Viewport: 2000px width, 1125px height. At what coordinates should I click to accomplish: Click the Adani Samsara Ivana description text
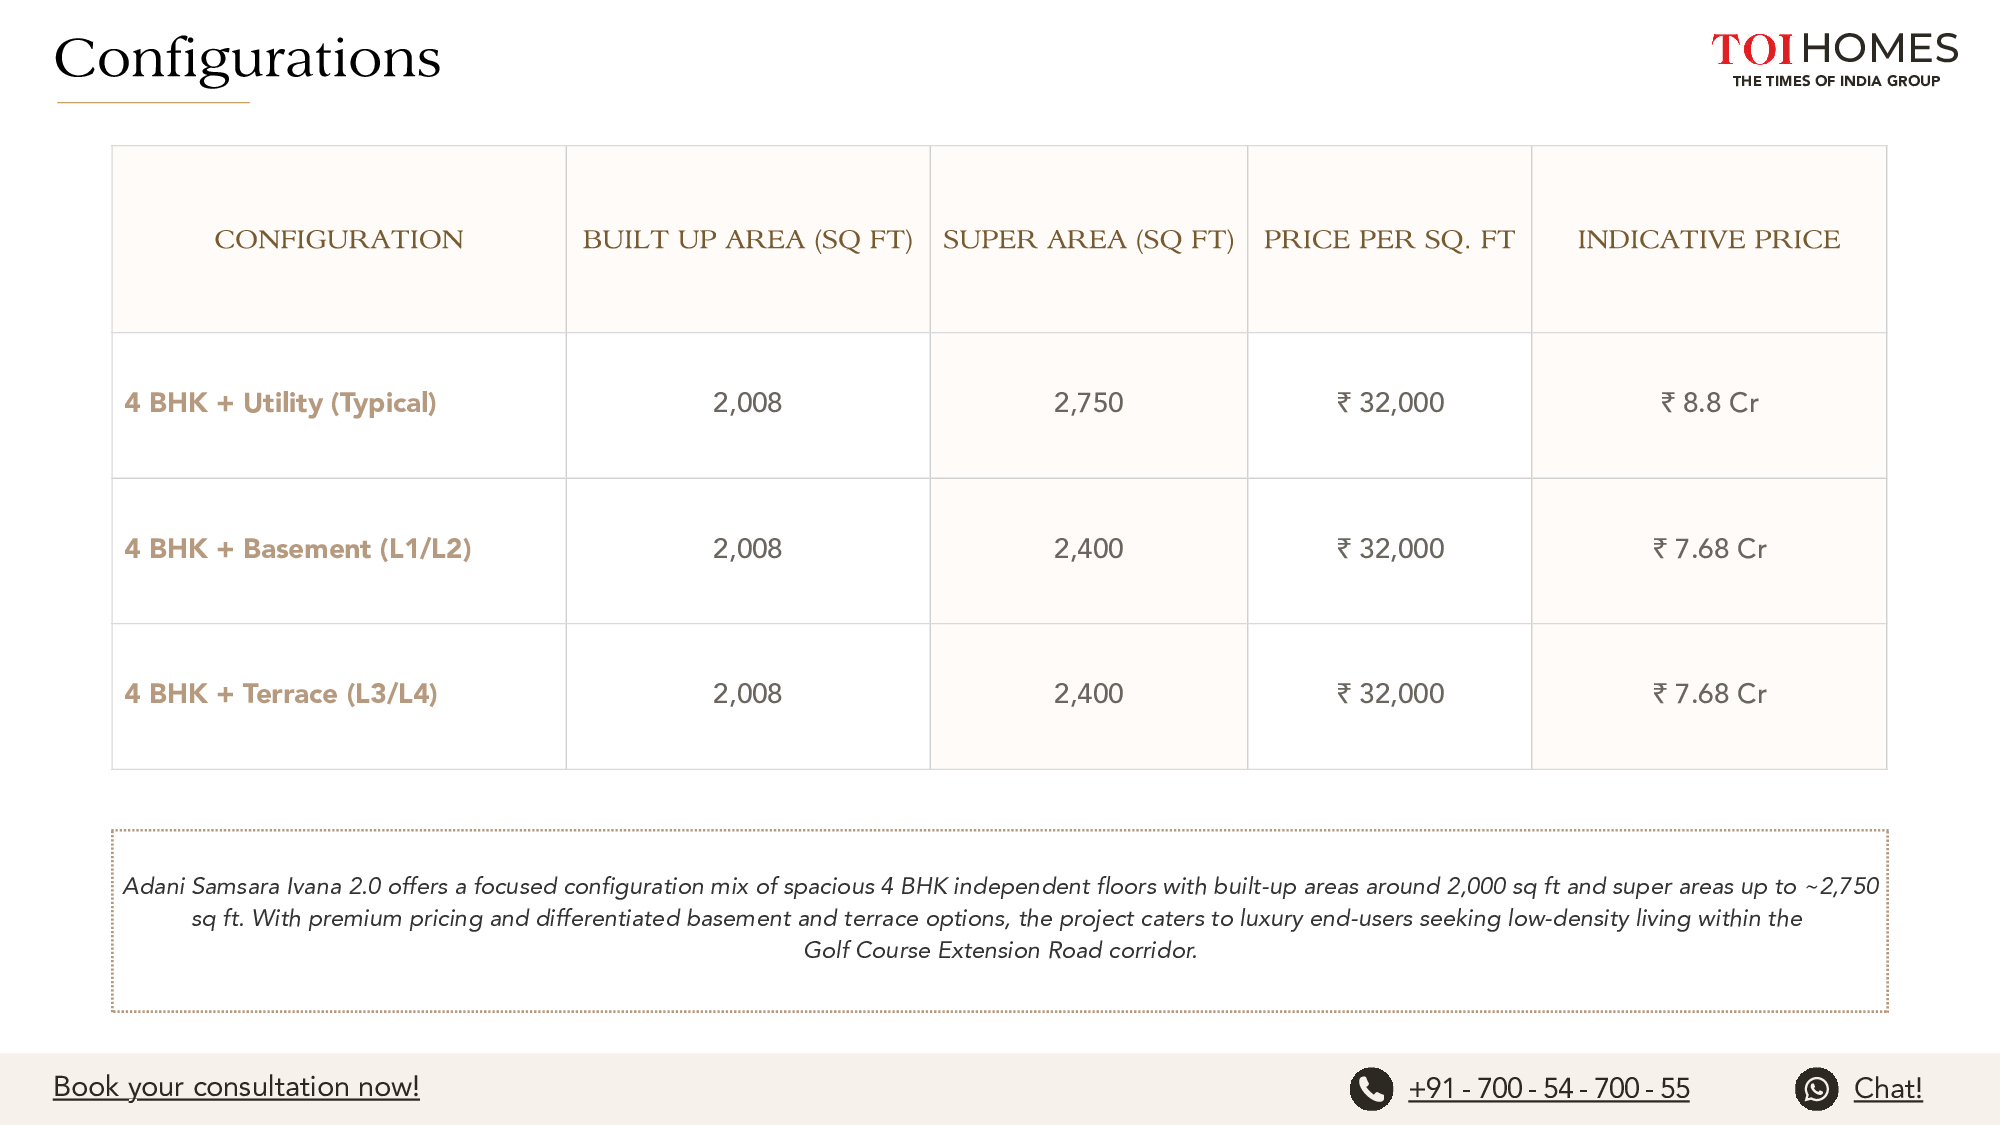coord(1000,918)
